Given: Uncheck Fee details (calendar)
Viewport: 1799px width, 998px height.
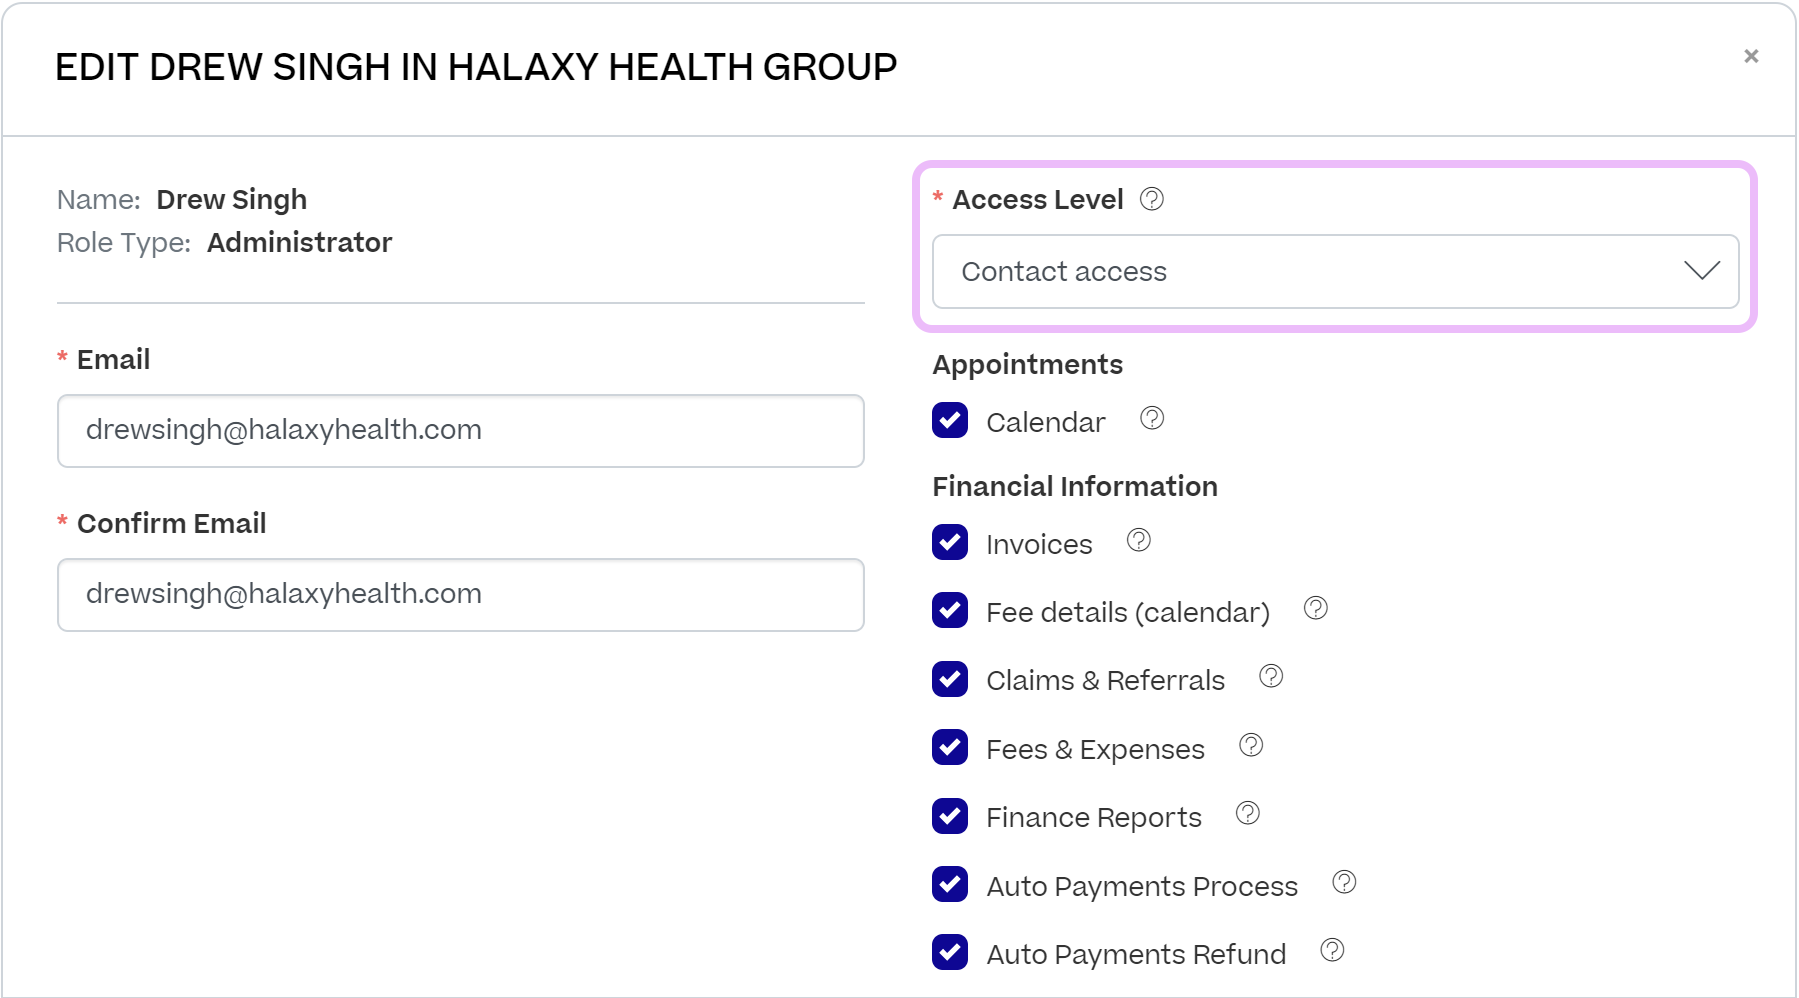Looking at the screenshot, I should click(949, 611).
